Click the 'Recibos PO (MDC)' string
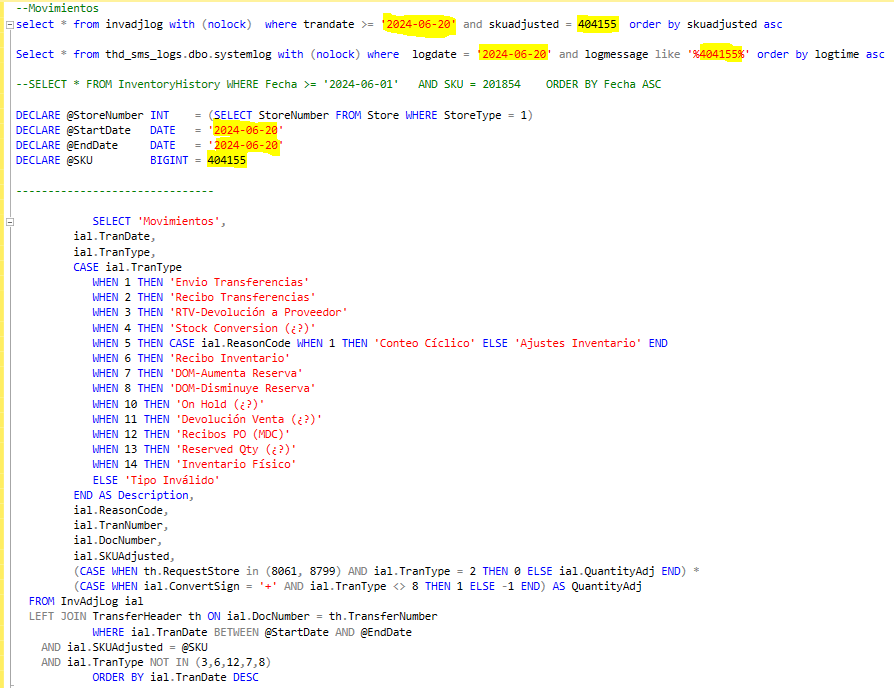894x688 pixels. 233,434
